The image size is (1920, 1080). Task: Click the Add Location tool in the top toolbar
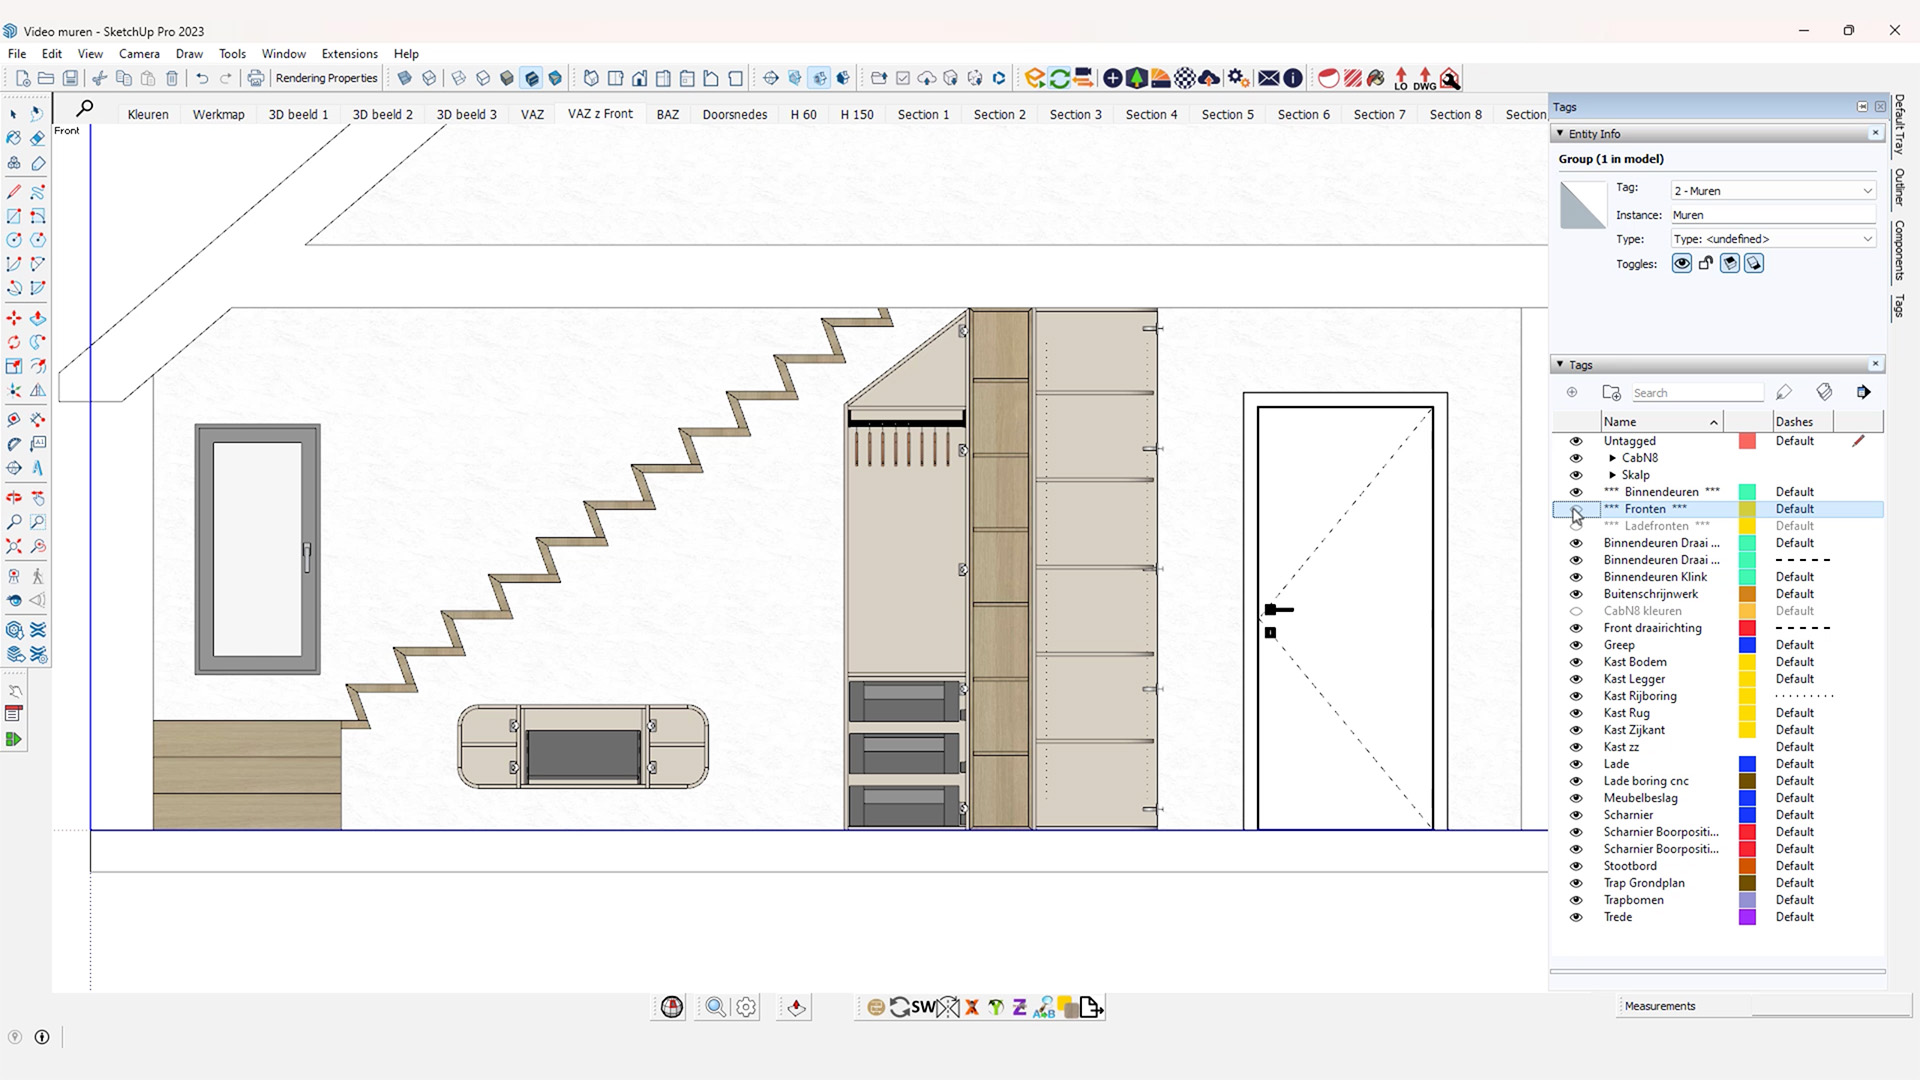(1185, 78)
